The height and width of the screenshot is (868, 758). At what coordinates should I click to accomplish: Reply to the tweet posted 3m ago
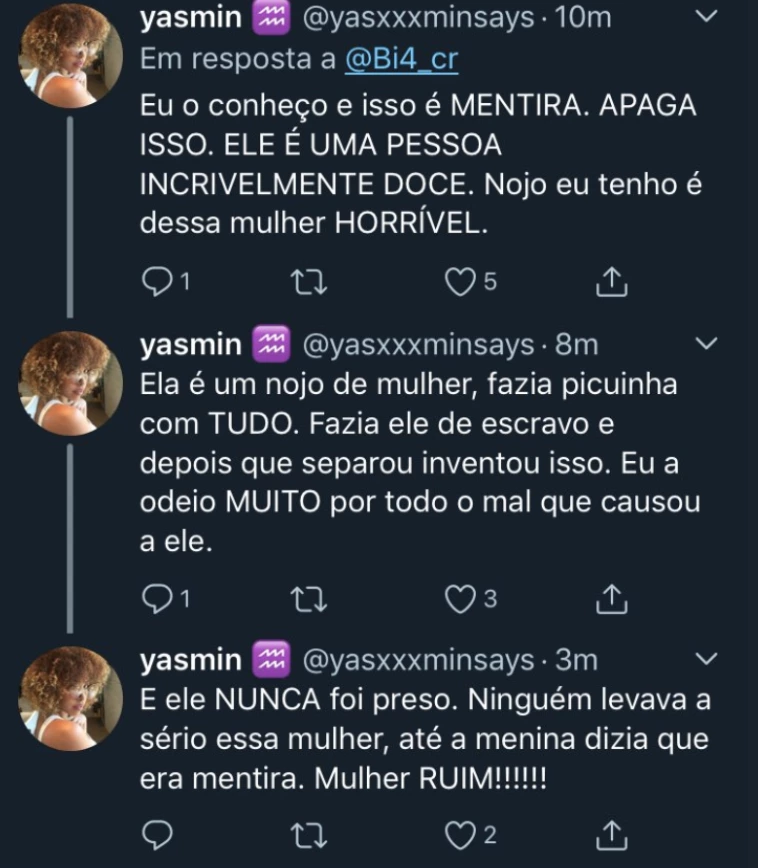(157, 834)
